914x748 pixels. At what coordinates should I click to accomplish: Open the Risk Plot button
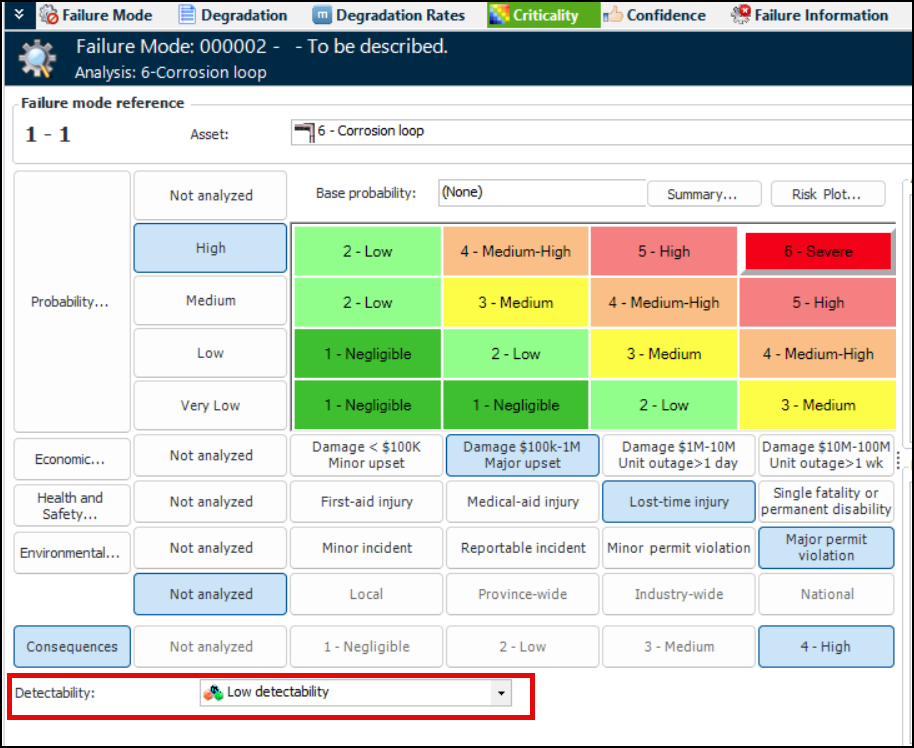[x=824, y=195]
